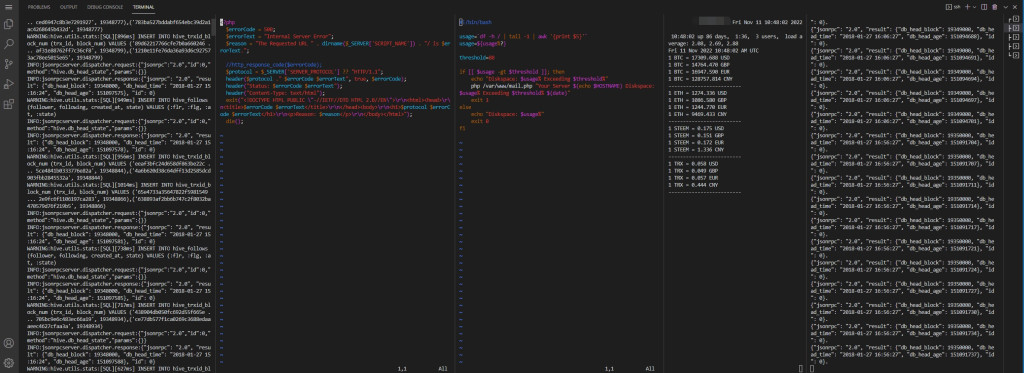The image size is (1024, 373).
Task: Open the Manage gear menu
Action: [8, 363]
